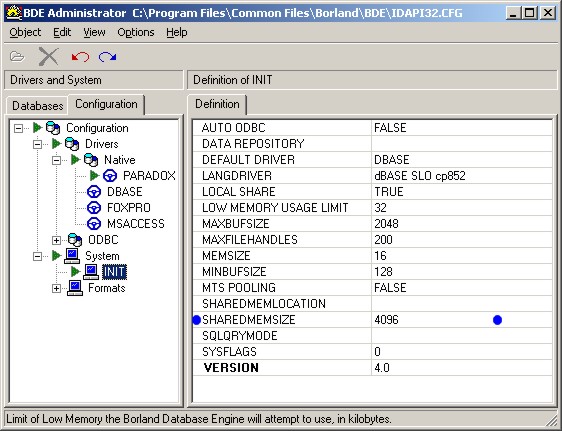Click the BDE Administrator title bar icon

click(x=14, y=13)
